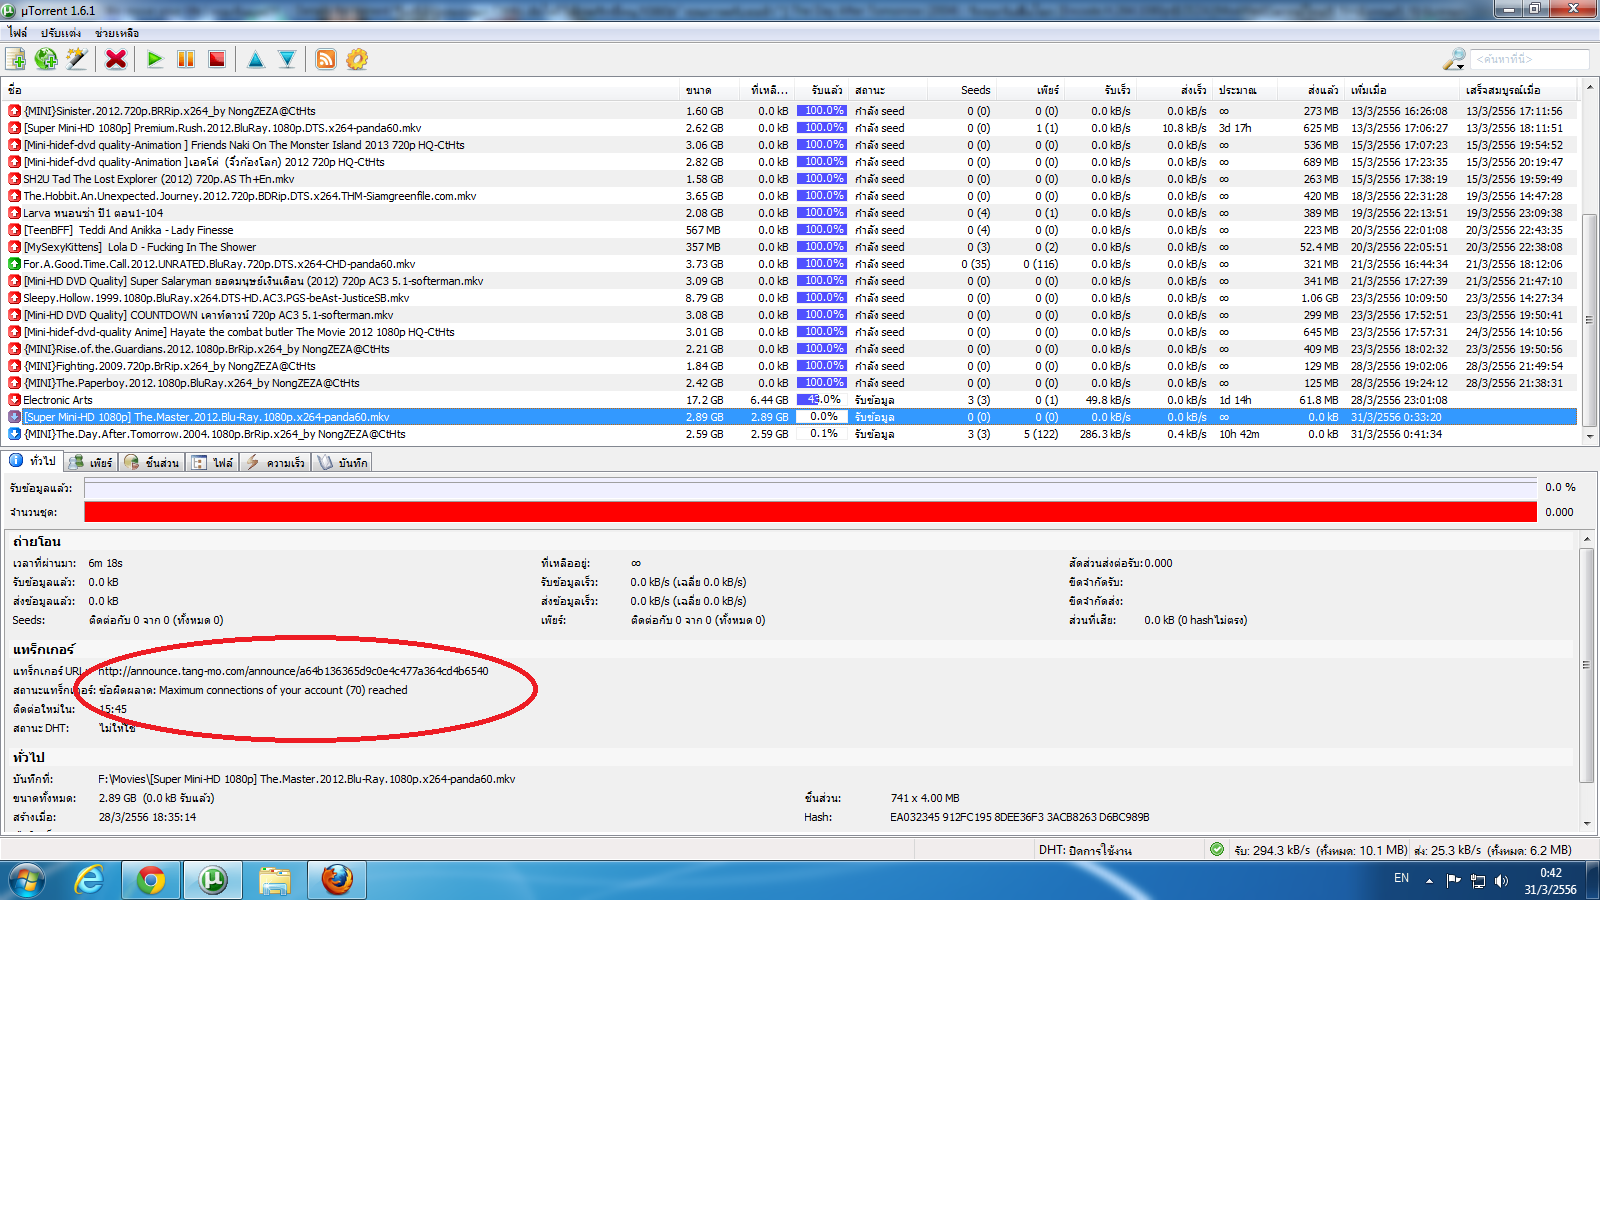Open Internet Explorer from the taskbar
This screenshot has height=1215, width=1600.
point(90,881)
